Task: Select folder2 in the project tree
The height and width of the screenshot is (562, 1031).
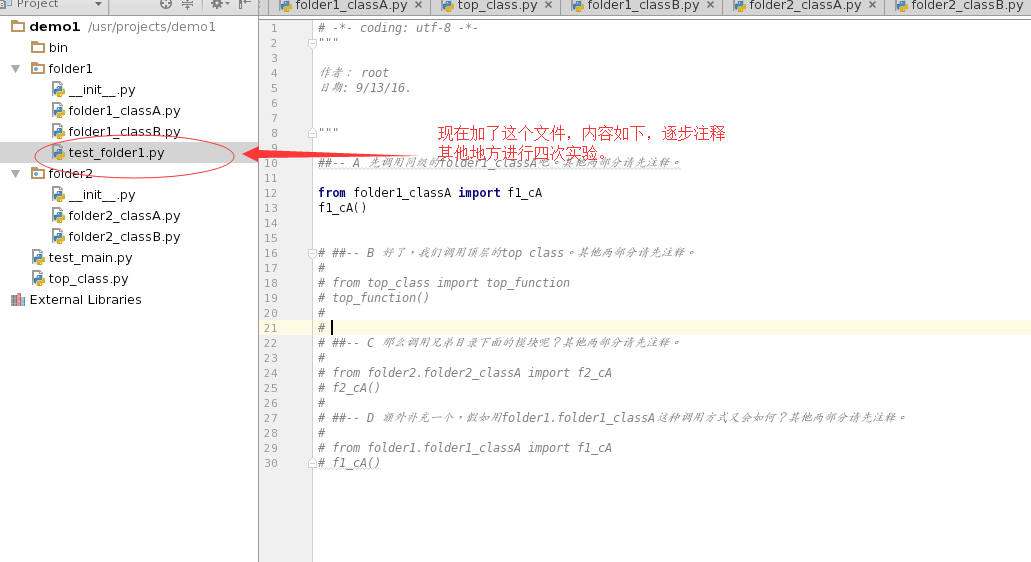Action: coord(62,174)
